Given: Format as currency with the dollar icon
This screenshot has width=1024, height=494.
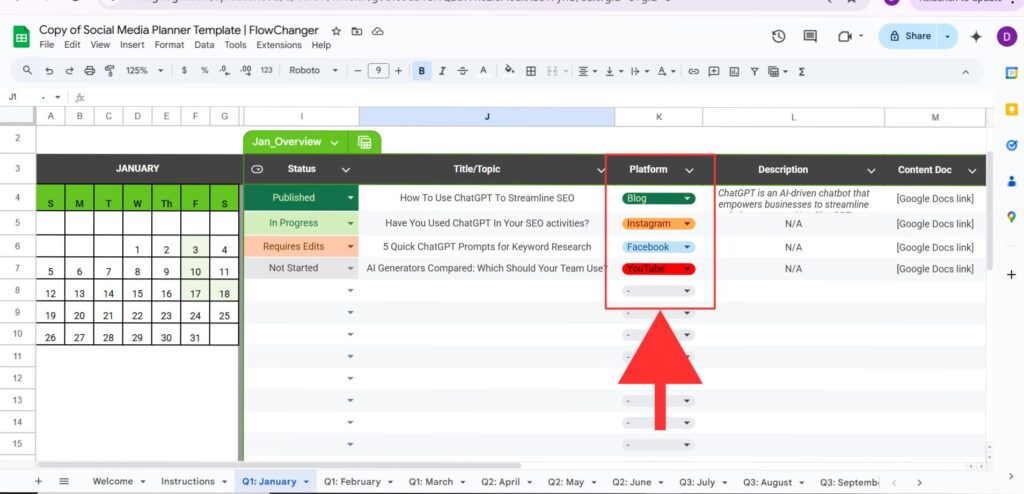Looking at the screenshot, I should click(184, 71).
